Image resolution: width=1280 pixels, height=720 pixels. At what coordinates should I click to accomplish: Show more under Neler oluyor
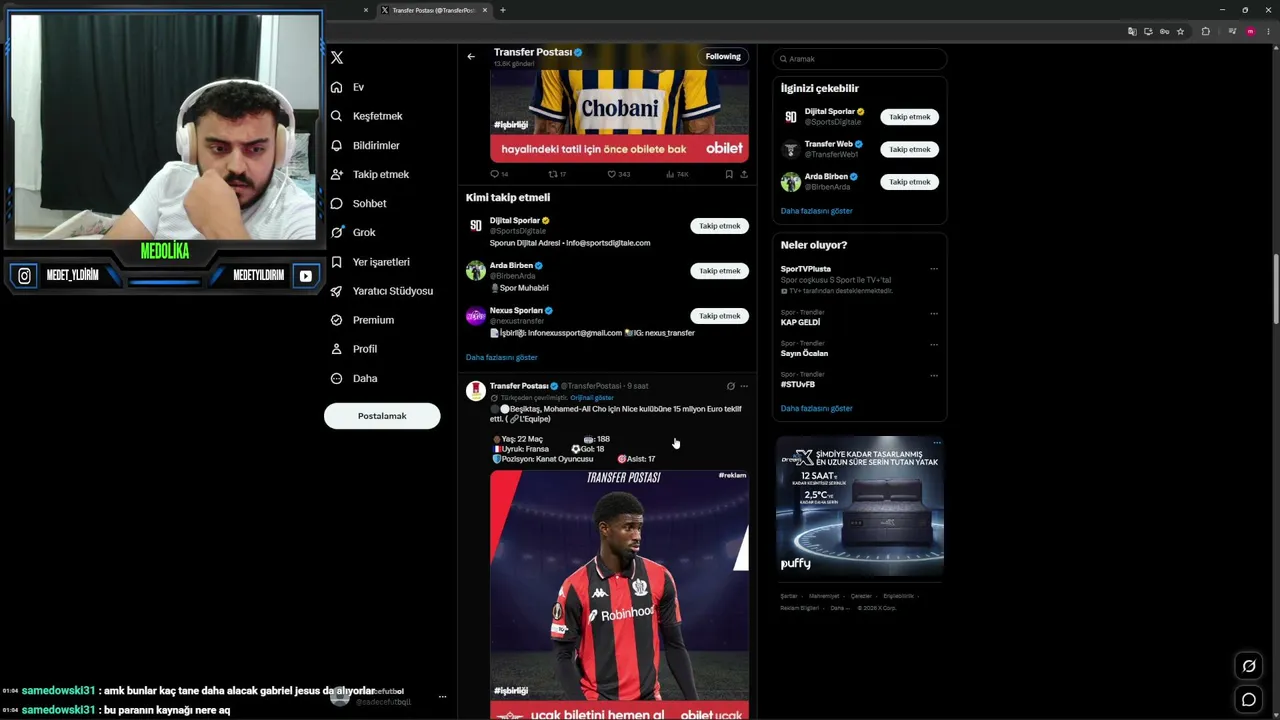[817, 408]
